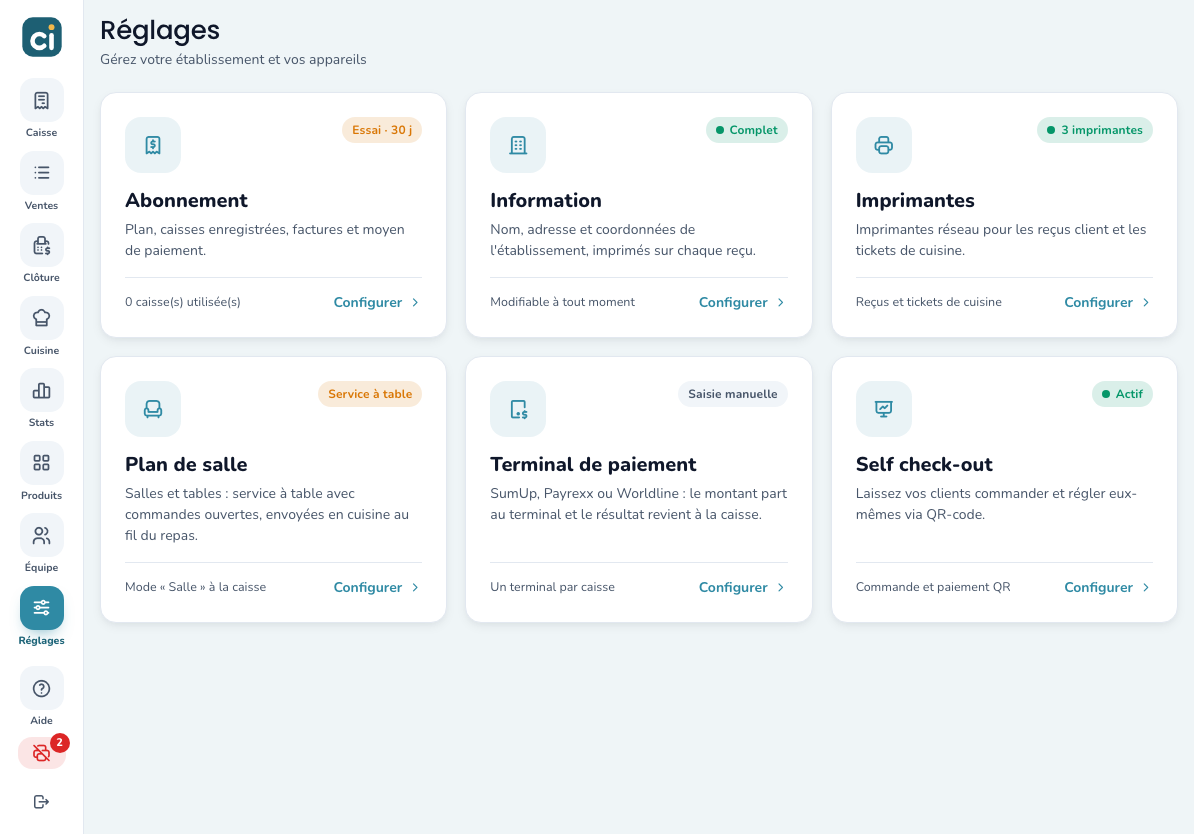
Task: Click the Configurer chevron under Information
Action: [x=781, y=302]
